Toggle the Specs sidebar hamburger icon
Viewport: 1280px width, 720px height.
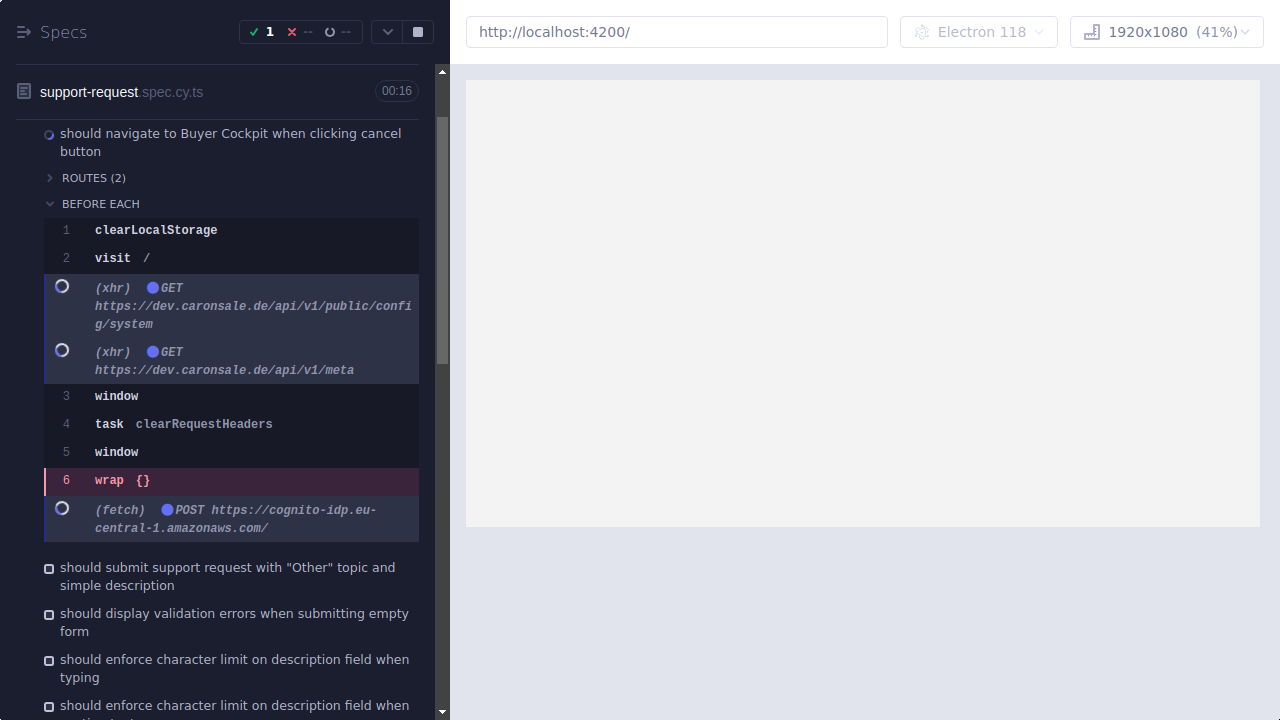[x=24, y=31]
